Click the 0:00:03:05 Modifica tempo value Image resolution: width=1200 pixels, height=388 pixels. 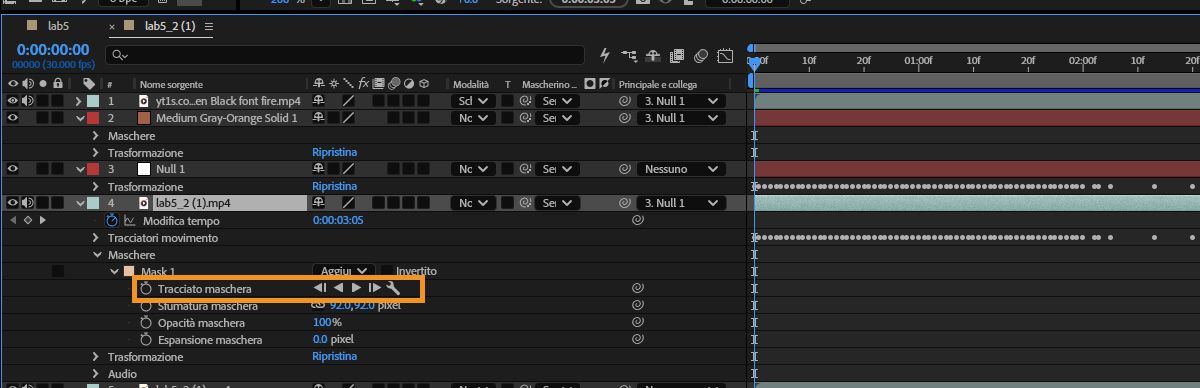pos(338,220)
